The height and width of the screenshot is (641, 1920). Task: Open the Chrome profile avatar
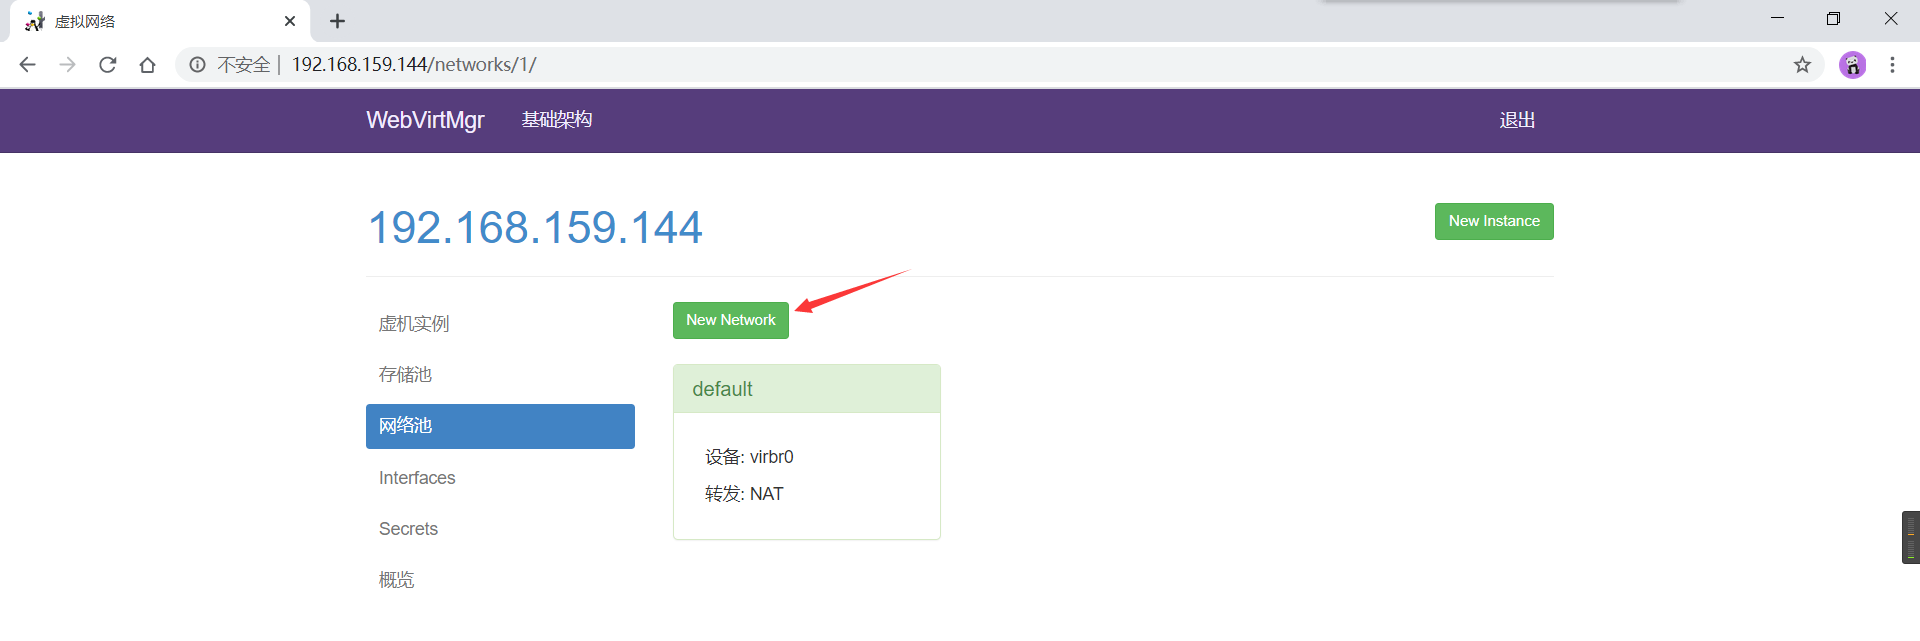tap(1853, 65)
